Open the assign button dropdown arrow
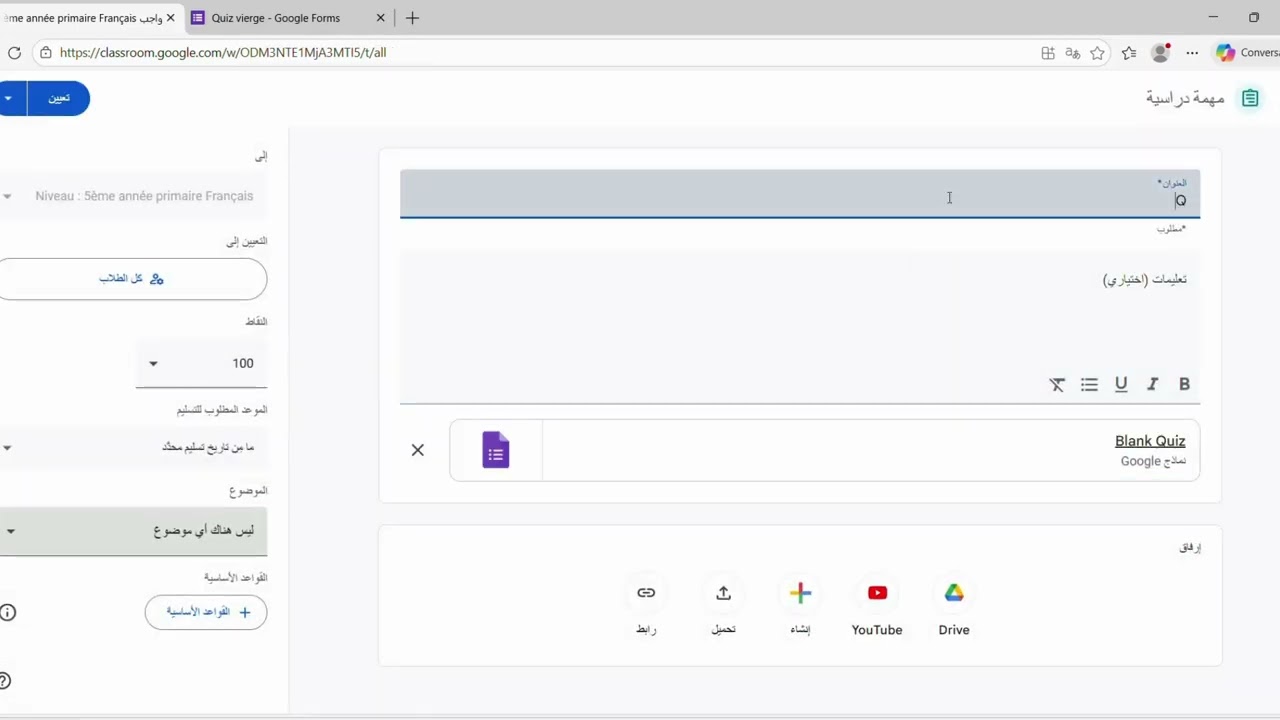This screenshot has width=1280, height=720. pos(9,98)
